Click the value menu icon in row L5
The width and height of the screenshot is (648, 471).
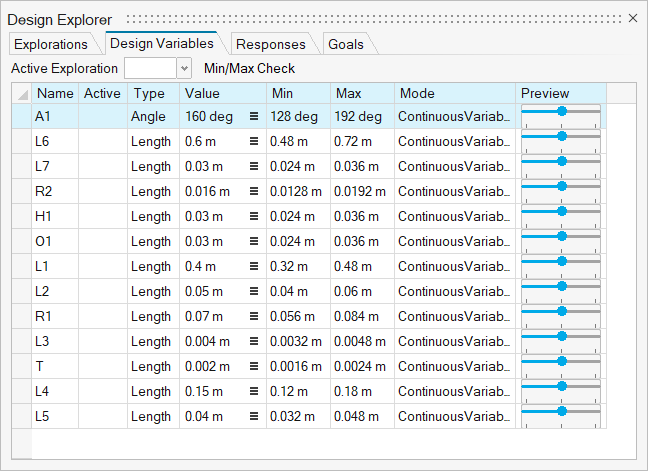click(254, 417)
